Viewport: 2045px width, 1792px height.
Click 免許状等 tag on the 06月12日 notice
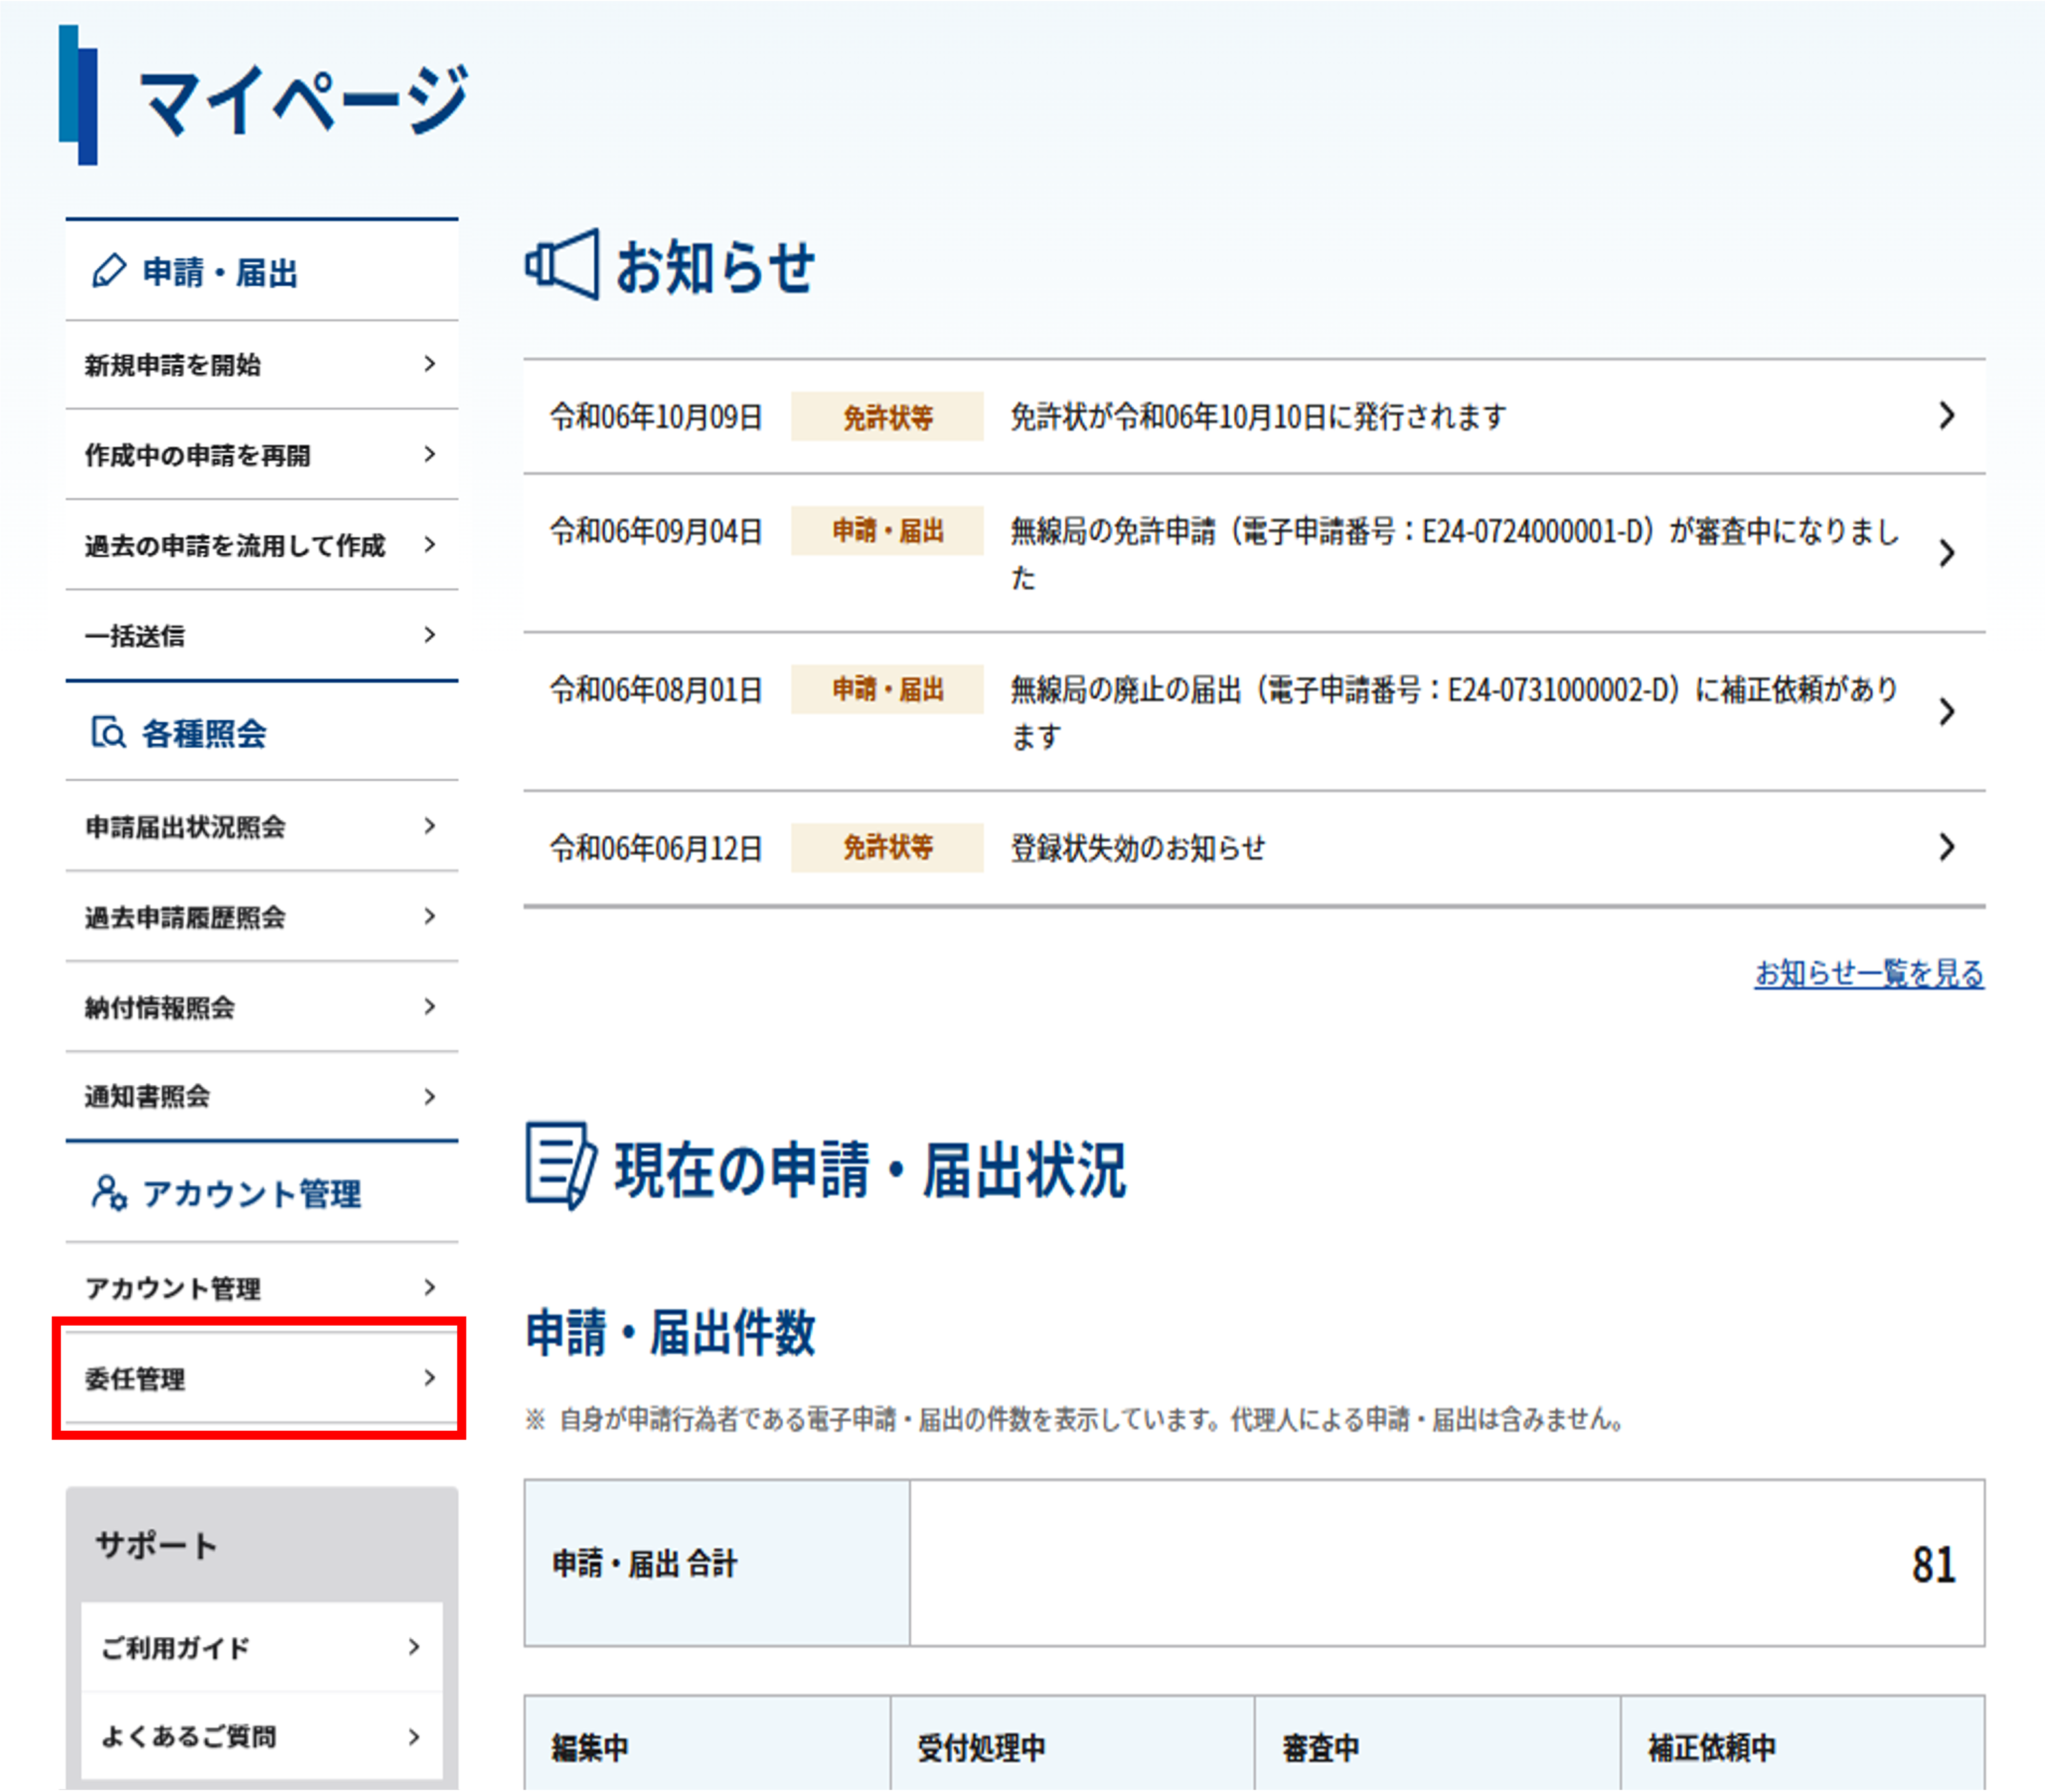(887, 848)
